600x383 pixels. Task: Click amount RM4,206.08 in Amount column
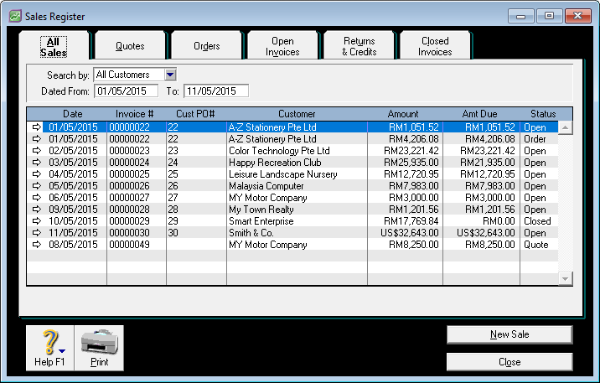coord(414,139)
